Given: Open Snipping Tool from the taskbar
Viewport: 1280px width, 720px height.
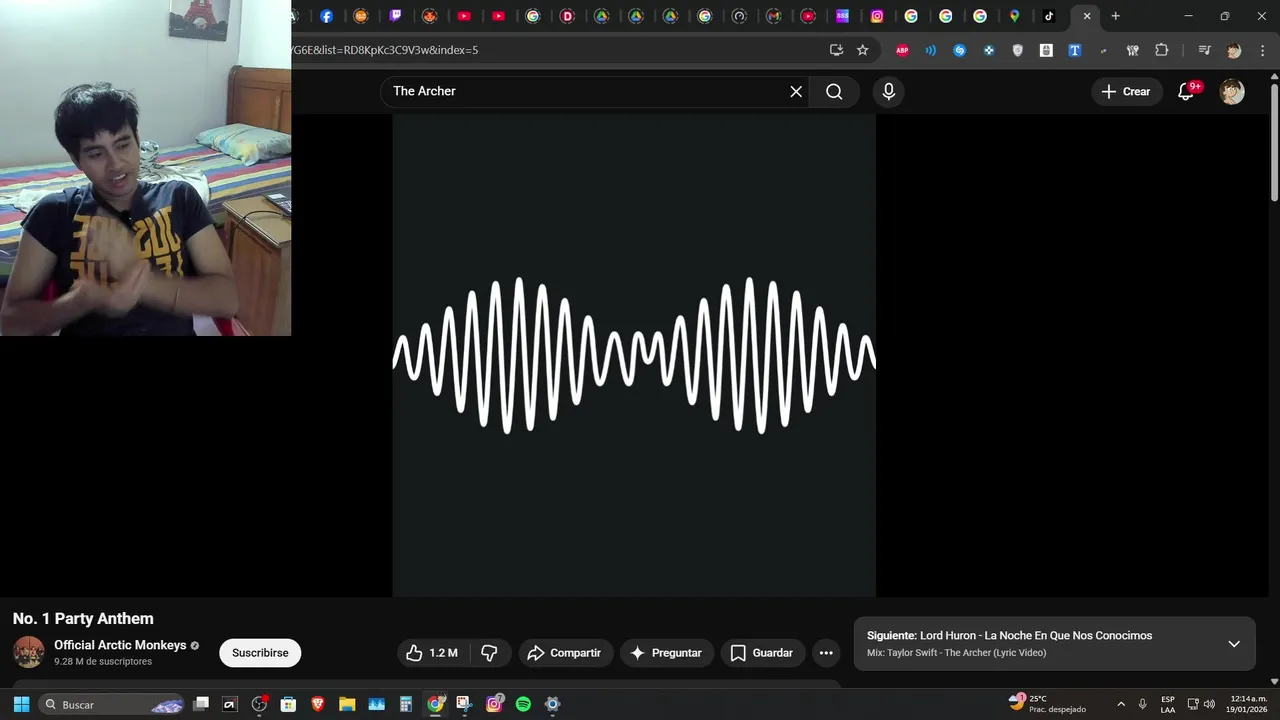Looking at the screenshot, I should (x=464, y=704).
